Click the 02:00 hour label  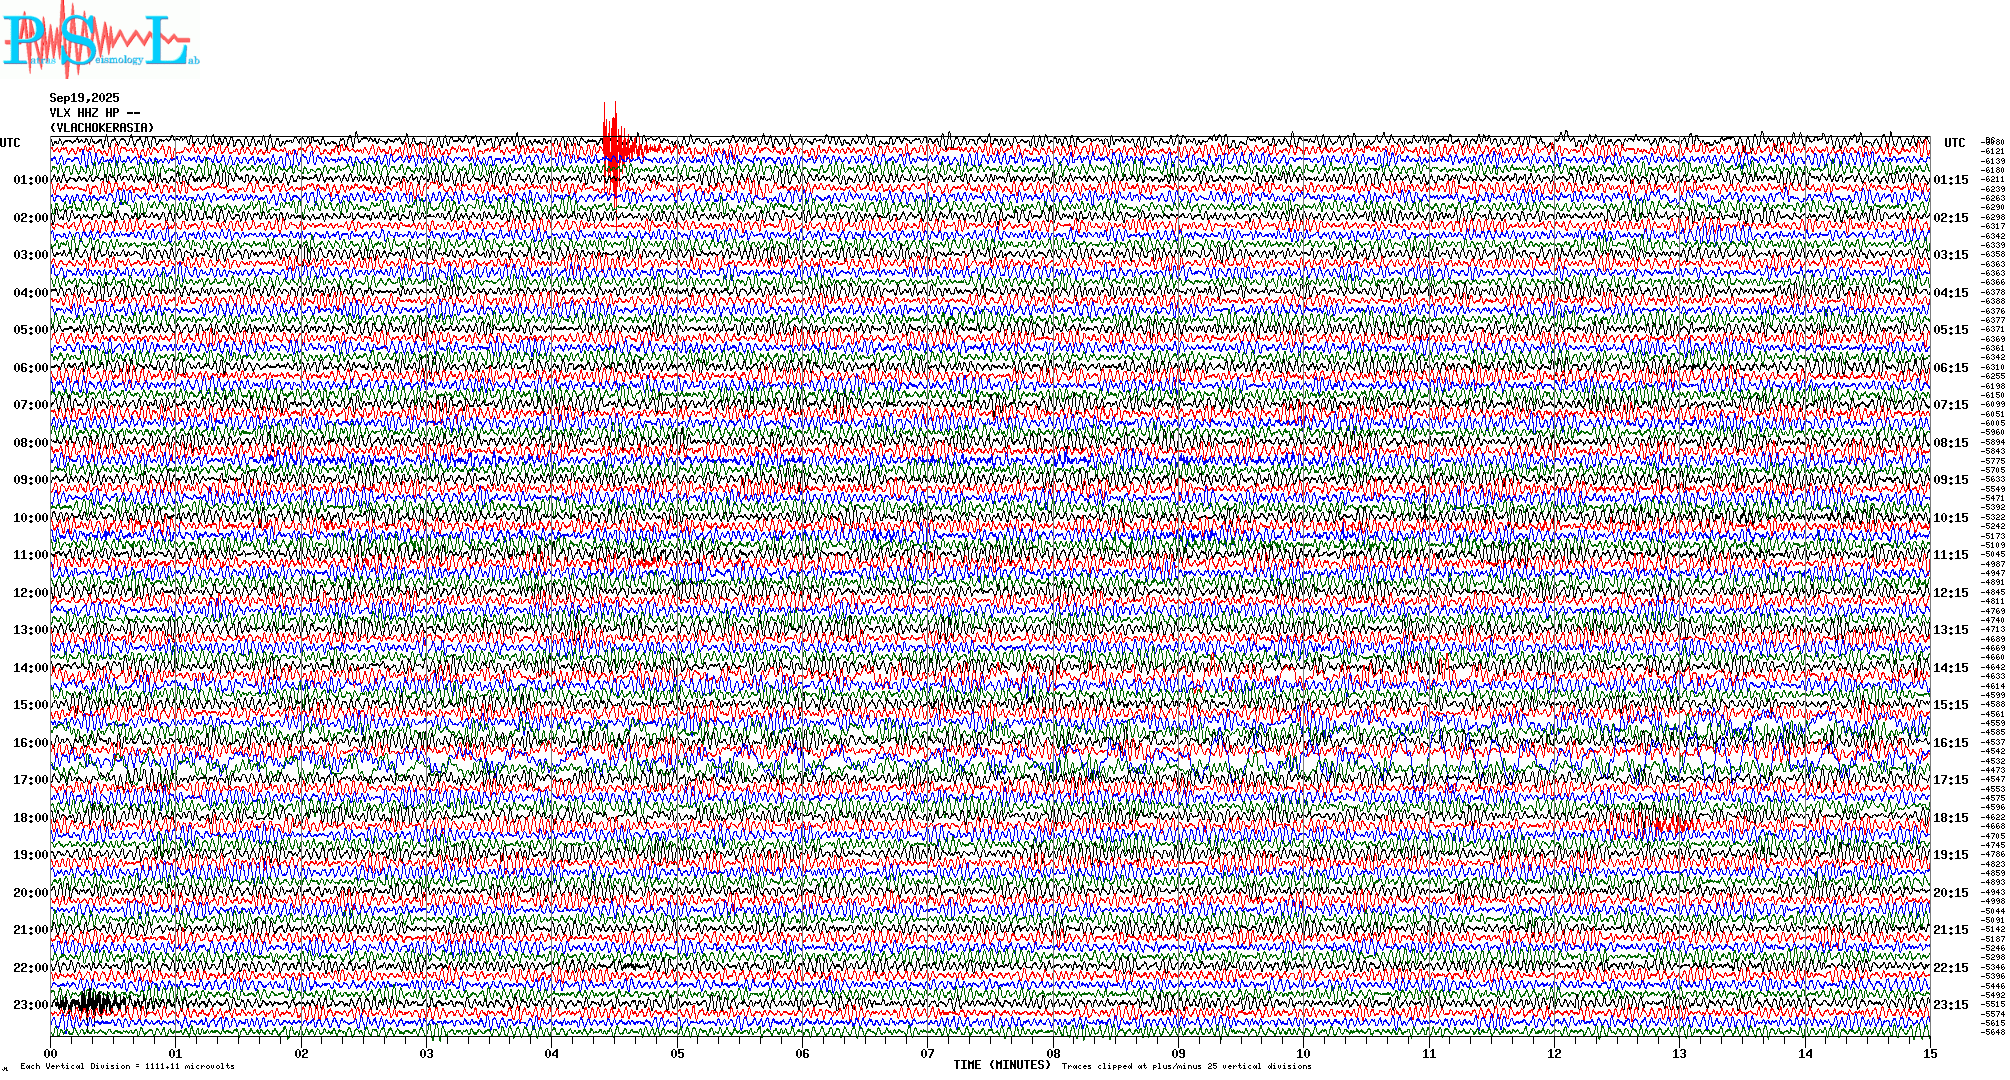coord(30,218)
